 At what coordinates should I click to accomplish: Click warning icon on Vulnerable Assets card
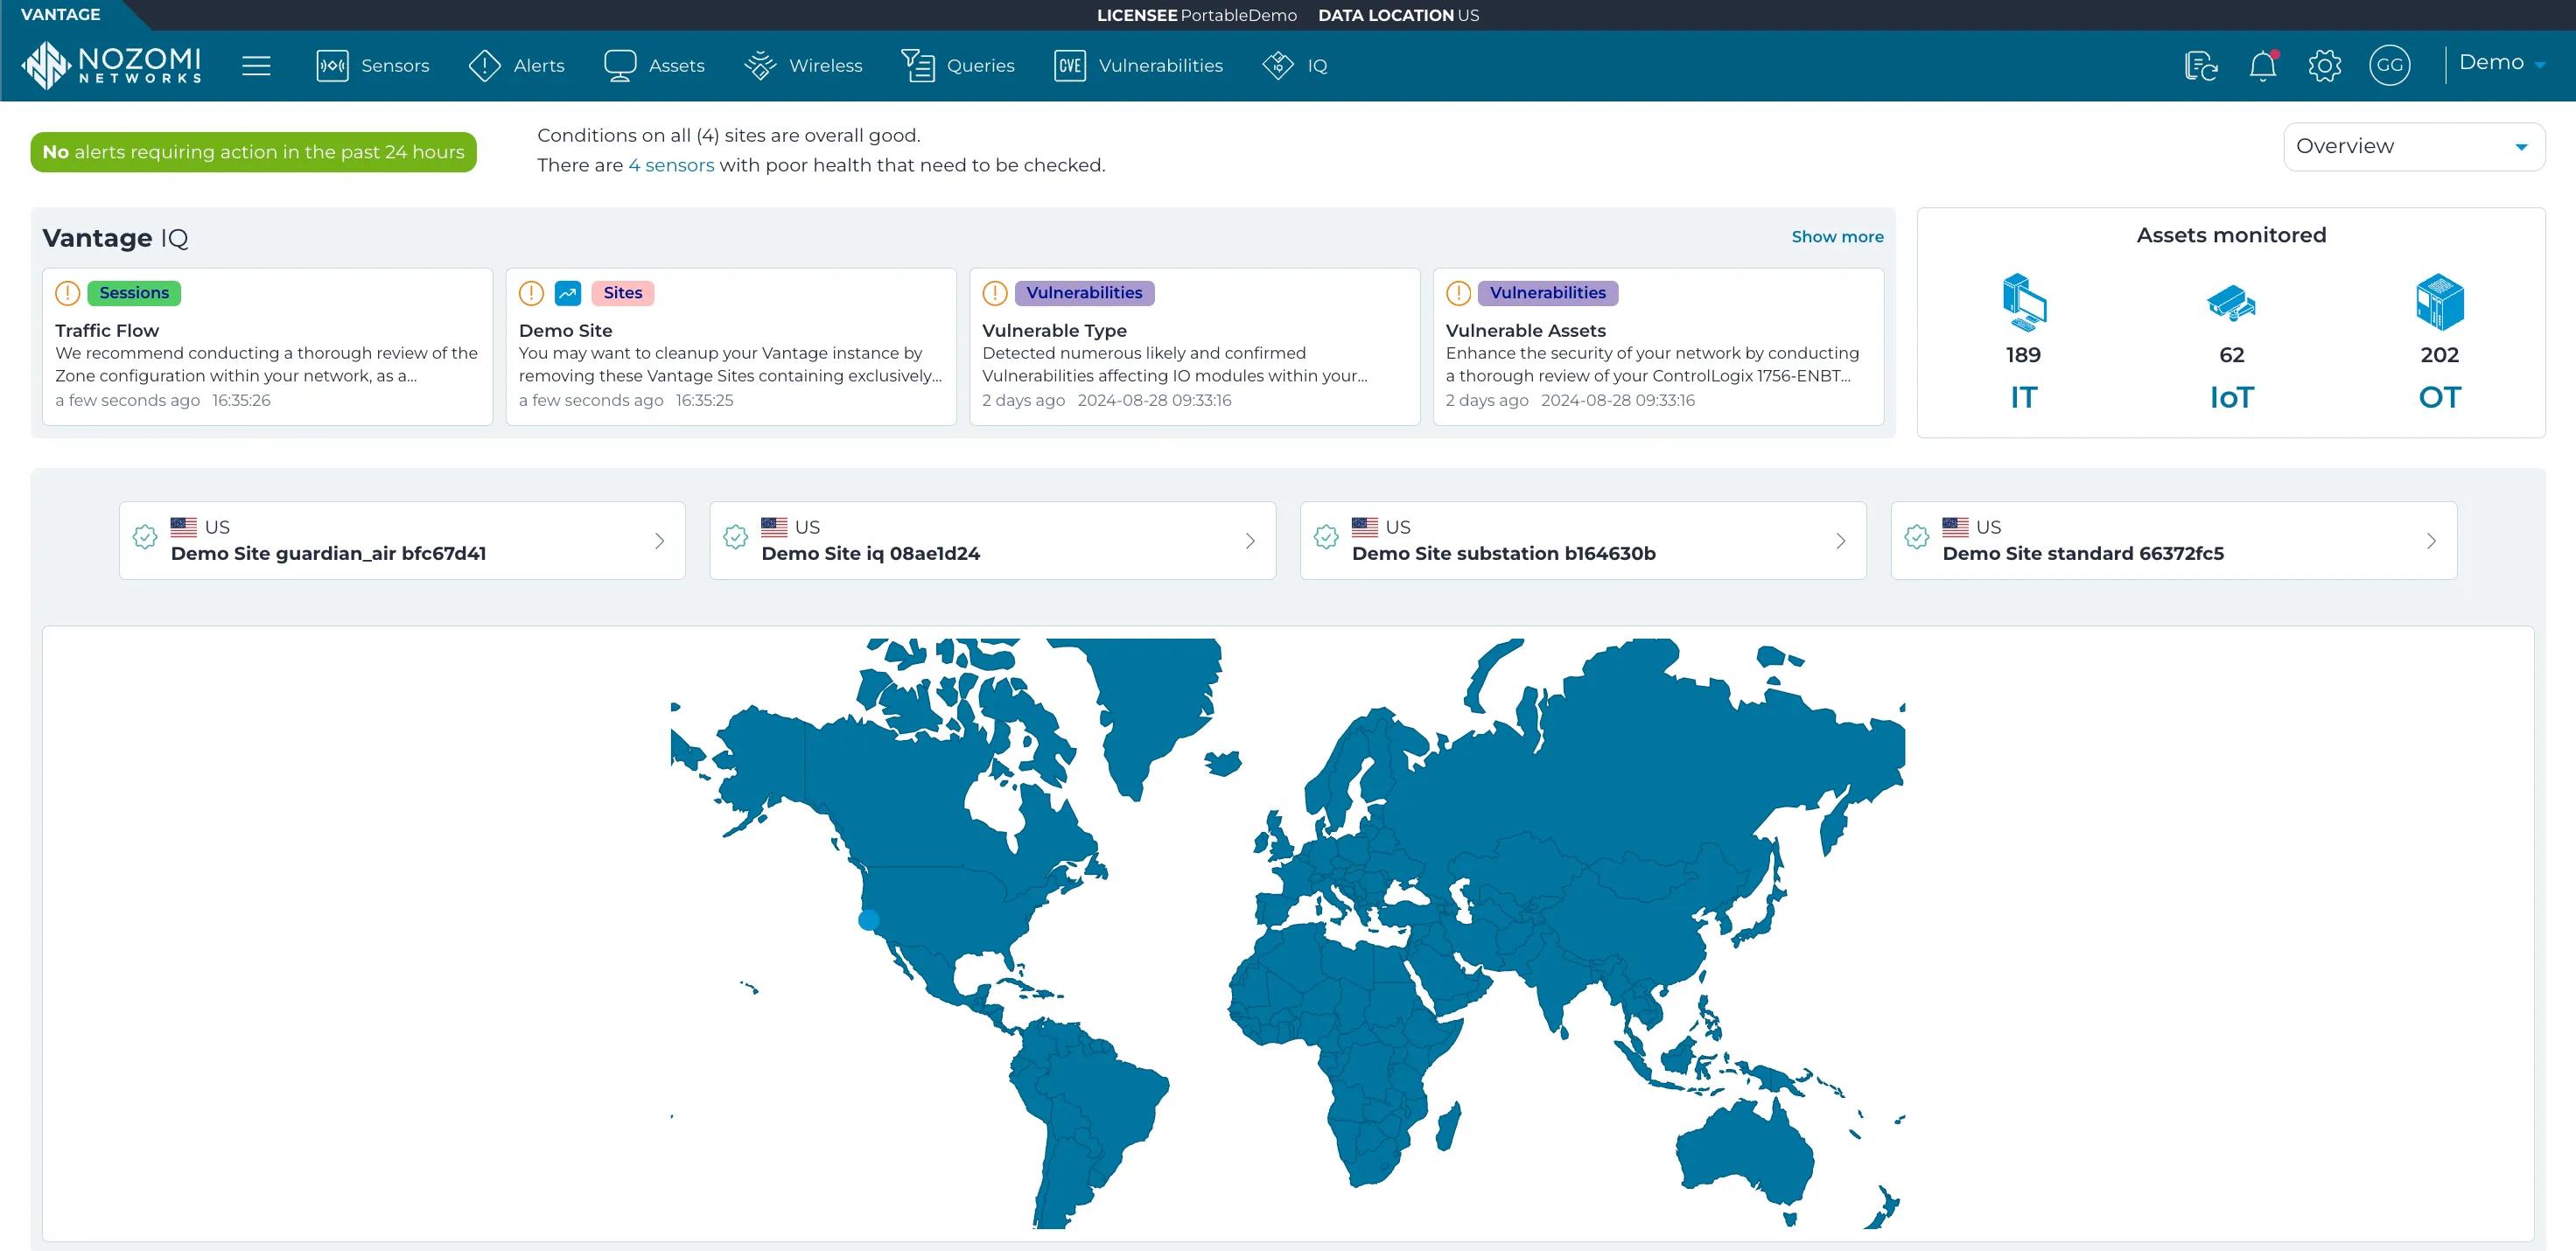[x=1459, y=293]
